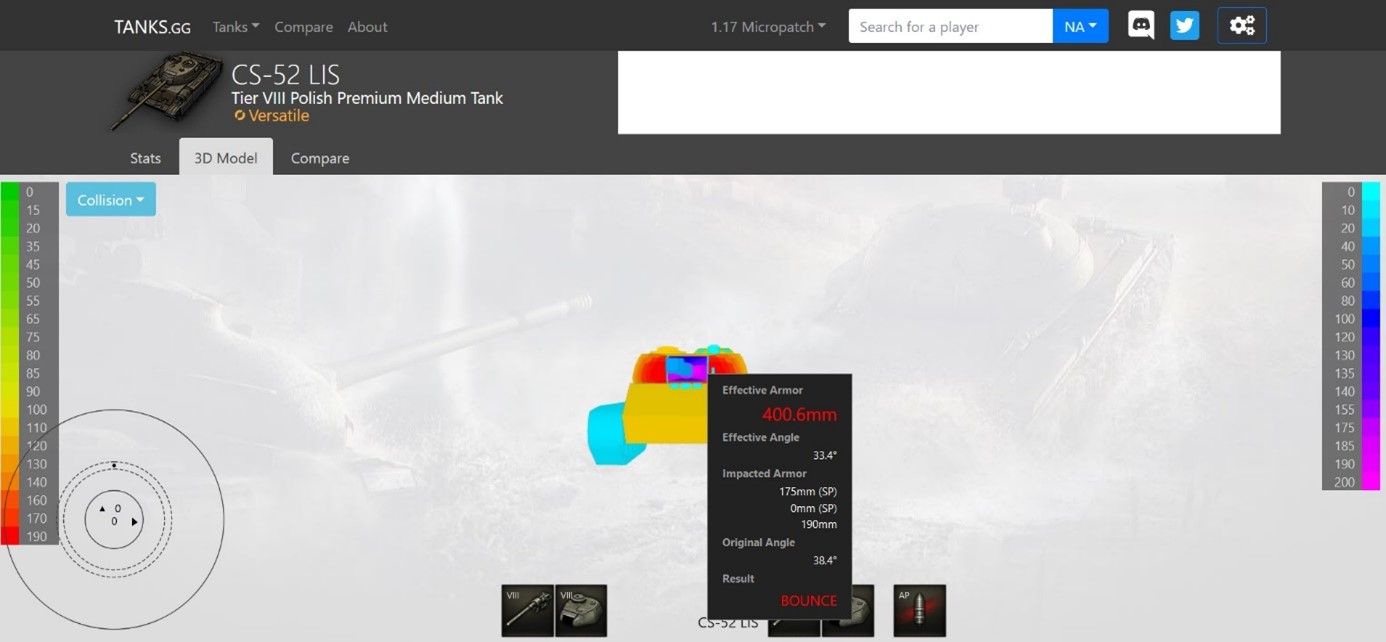Switch to the Stats tab

tap(145, 158)
